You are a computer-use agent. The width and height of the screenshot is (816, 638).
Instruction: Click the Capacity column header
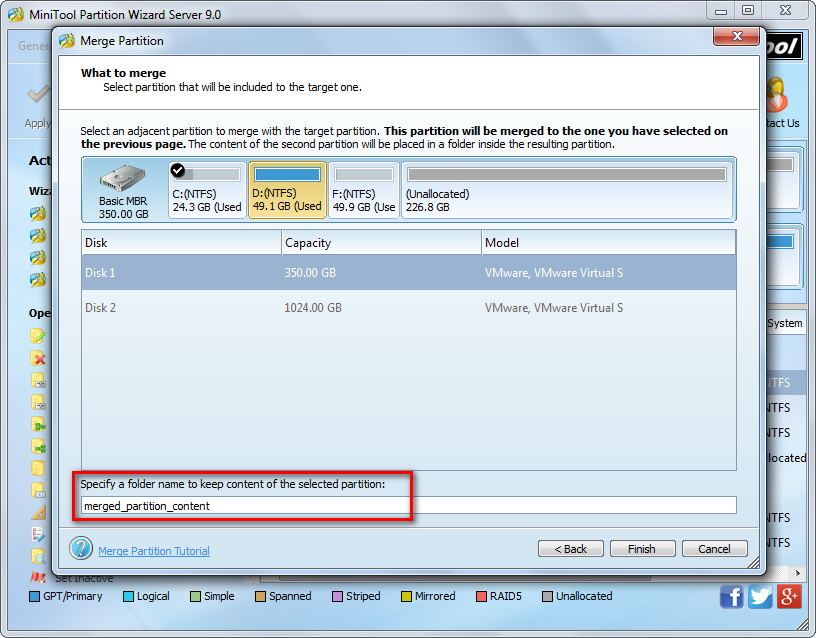[x=381, y=243]
